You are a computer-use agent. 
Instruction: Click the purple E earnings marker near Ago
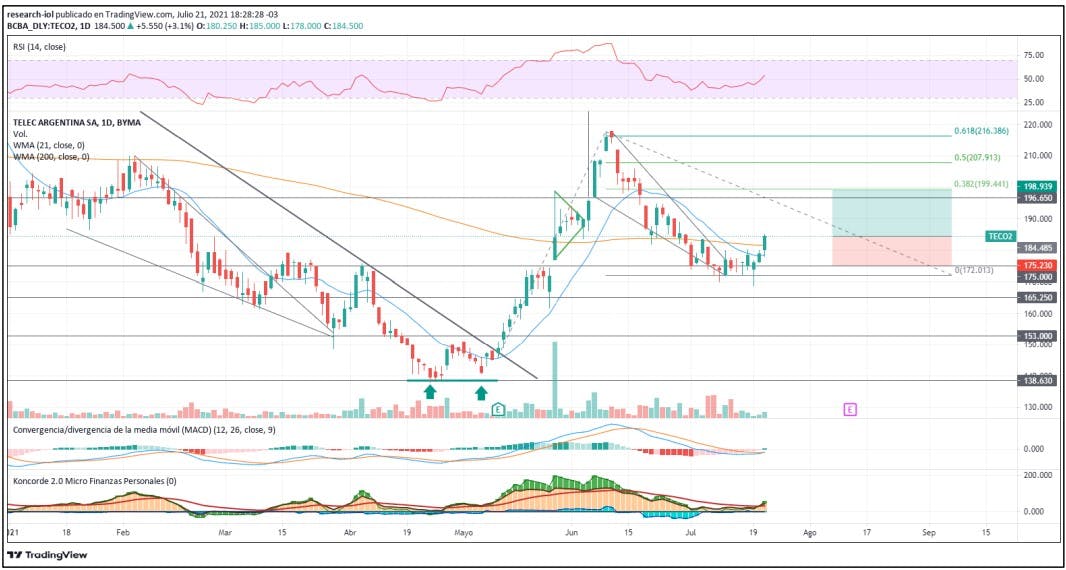point(850,409)
